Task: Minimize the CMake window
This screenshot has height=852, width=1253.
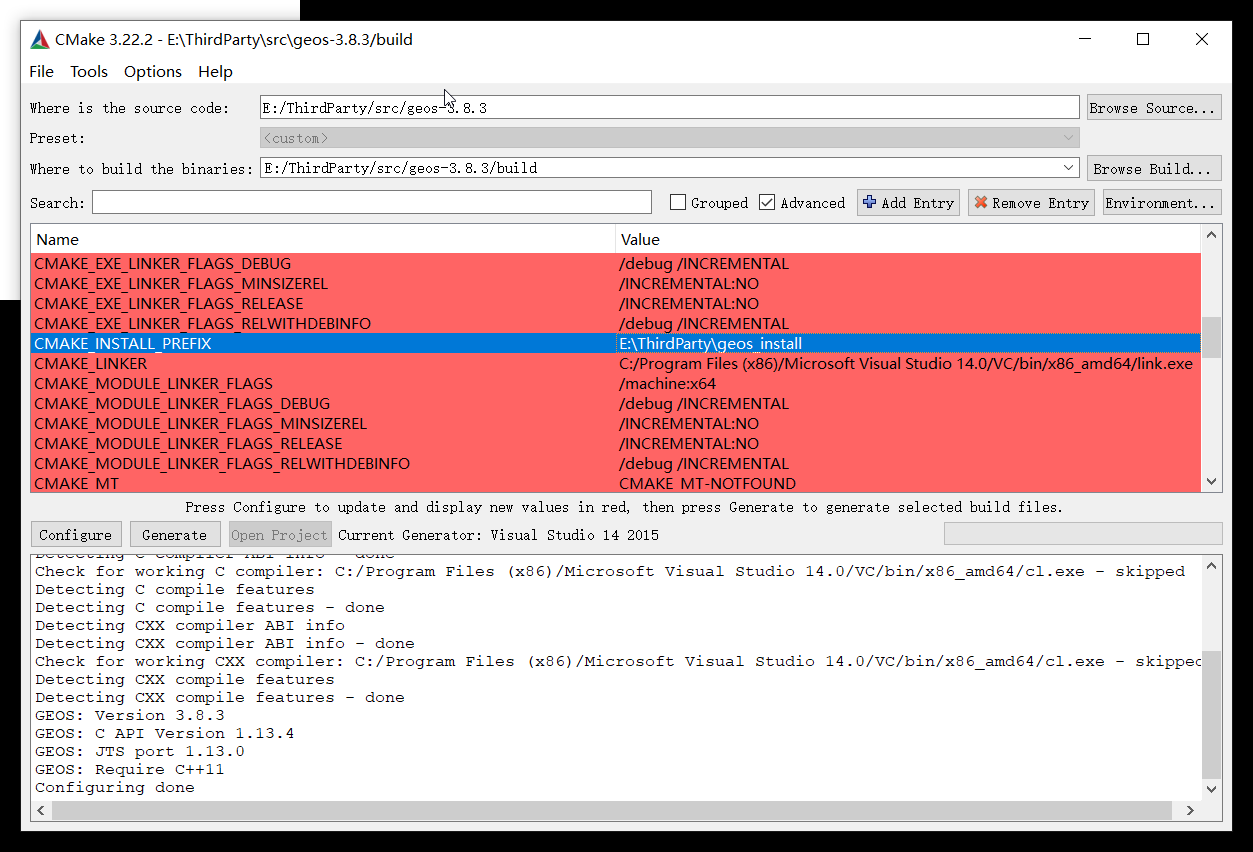Action: [1085, 40]
